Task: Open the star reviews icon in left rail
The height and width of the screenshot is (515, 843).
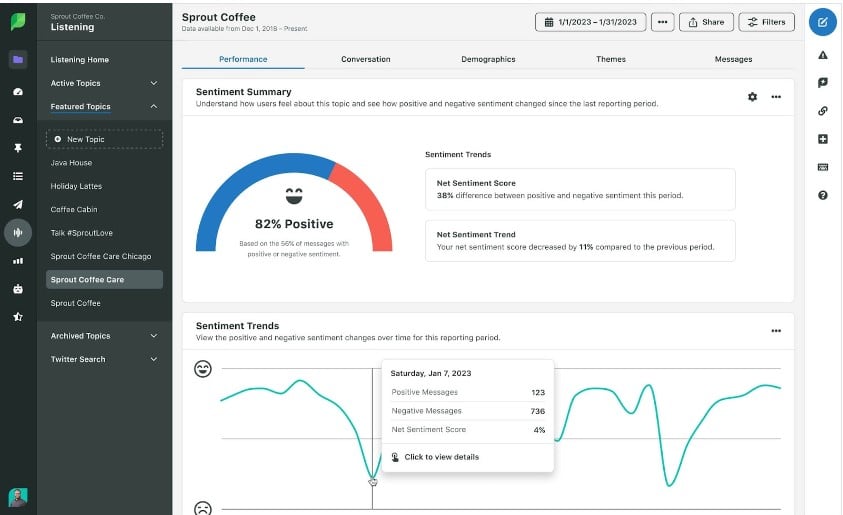Action: click(x=18, y=317)
